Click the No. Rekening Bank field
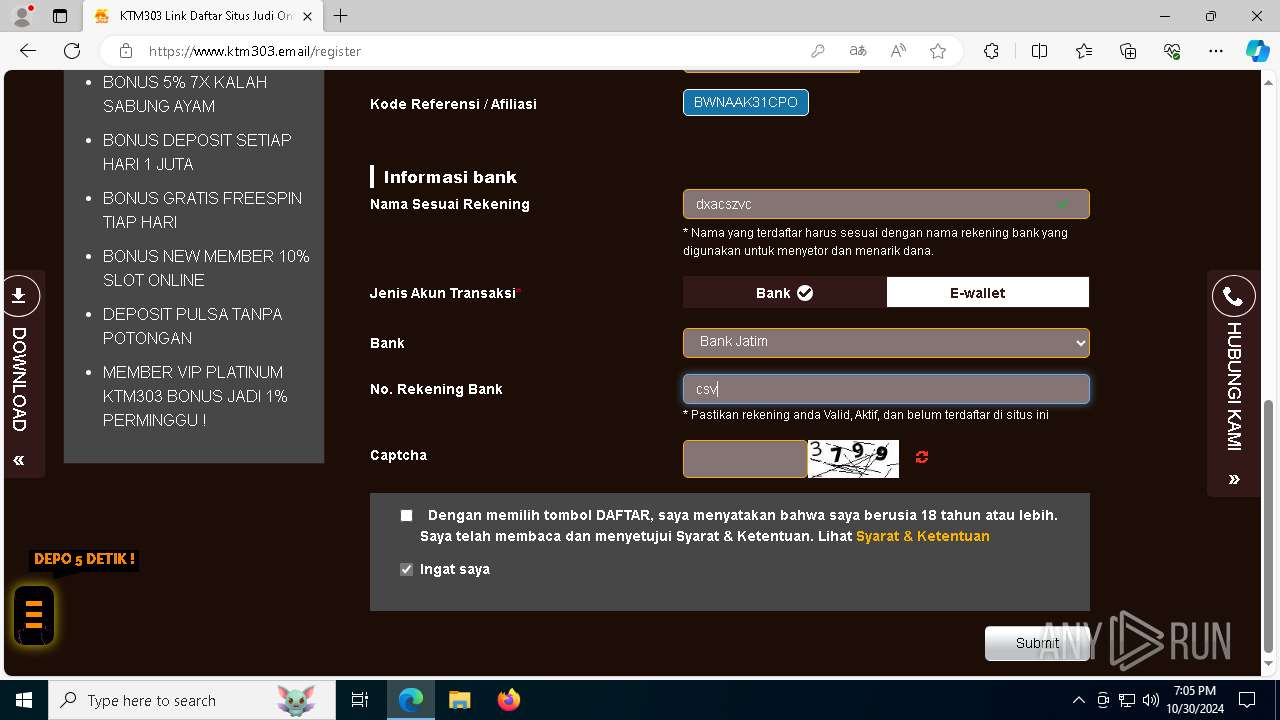 pos(886,389)
